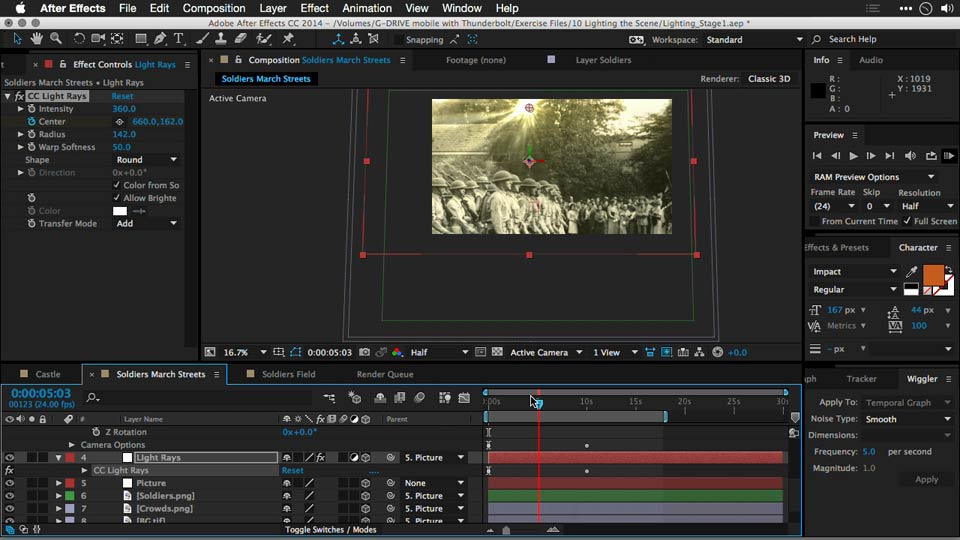Hide the Crowds.png layer eye
Screen dimensions: 960x540
click(9, 509)
